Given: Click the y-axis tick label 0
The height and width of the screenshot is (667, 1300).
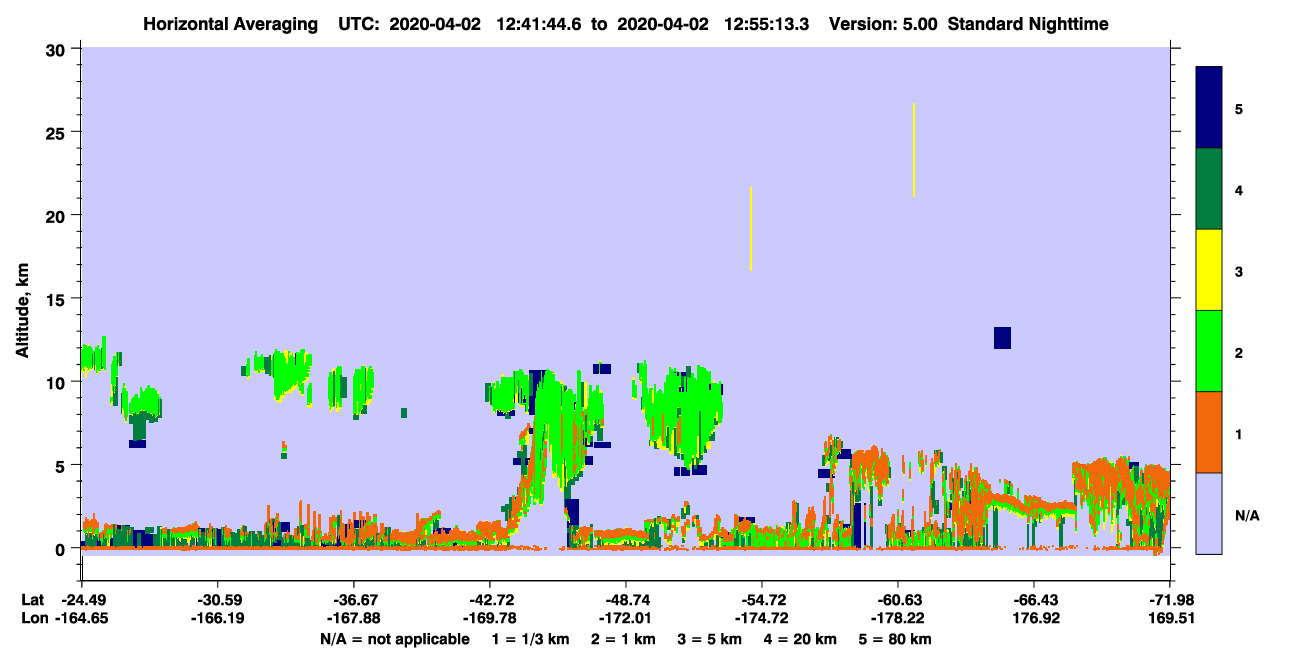Looking at the screenshot, I should pyautogui.click(x=62, y=549).
